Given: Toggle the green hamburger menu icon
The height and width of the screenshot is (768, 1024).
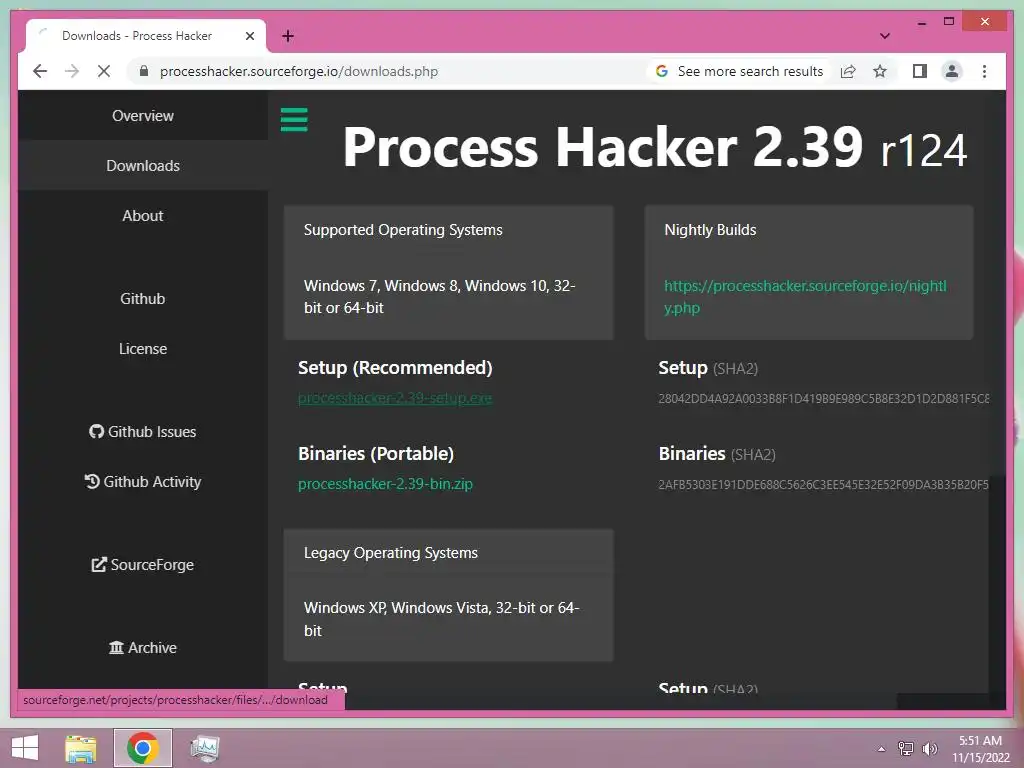Looking at the screenshot, I should point(294,120).
